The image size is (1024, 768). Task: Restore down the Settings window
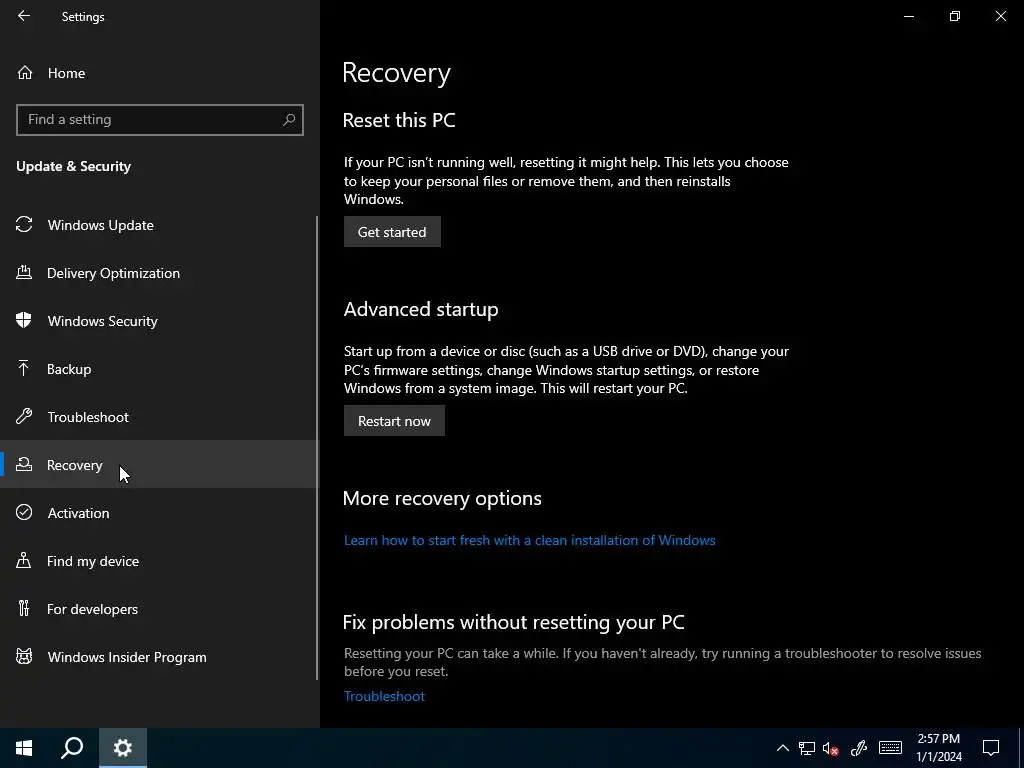(955, 16)
